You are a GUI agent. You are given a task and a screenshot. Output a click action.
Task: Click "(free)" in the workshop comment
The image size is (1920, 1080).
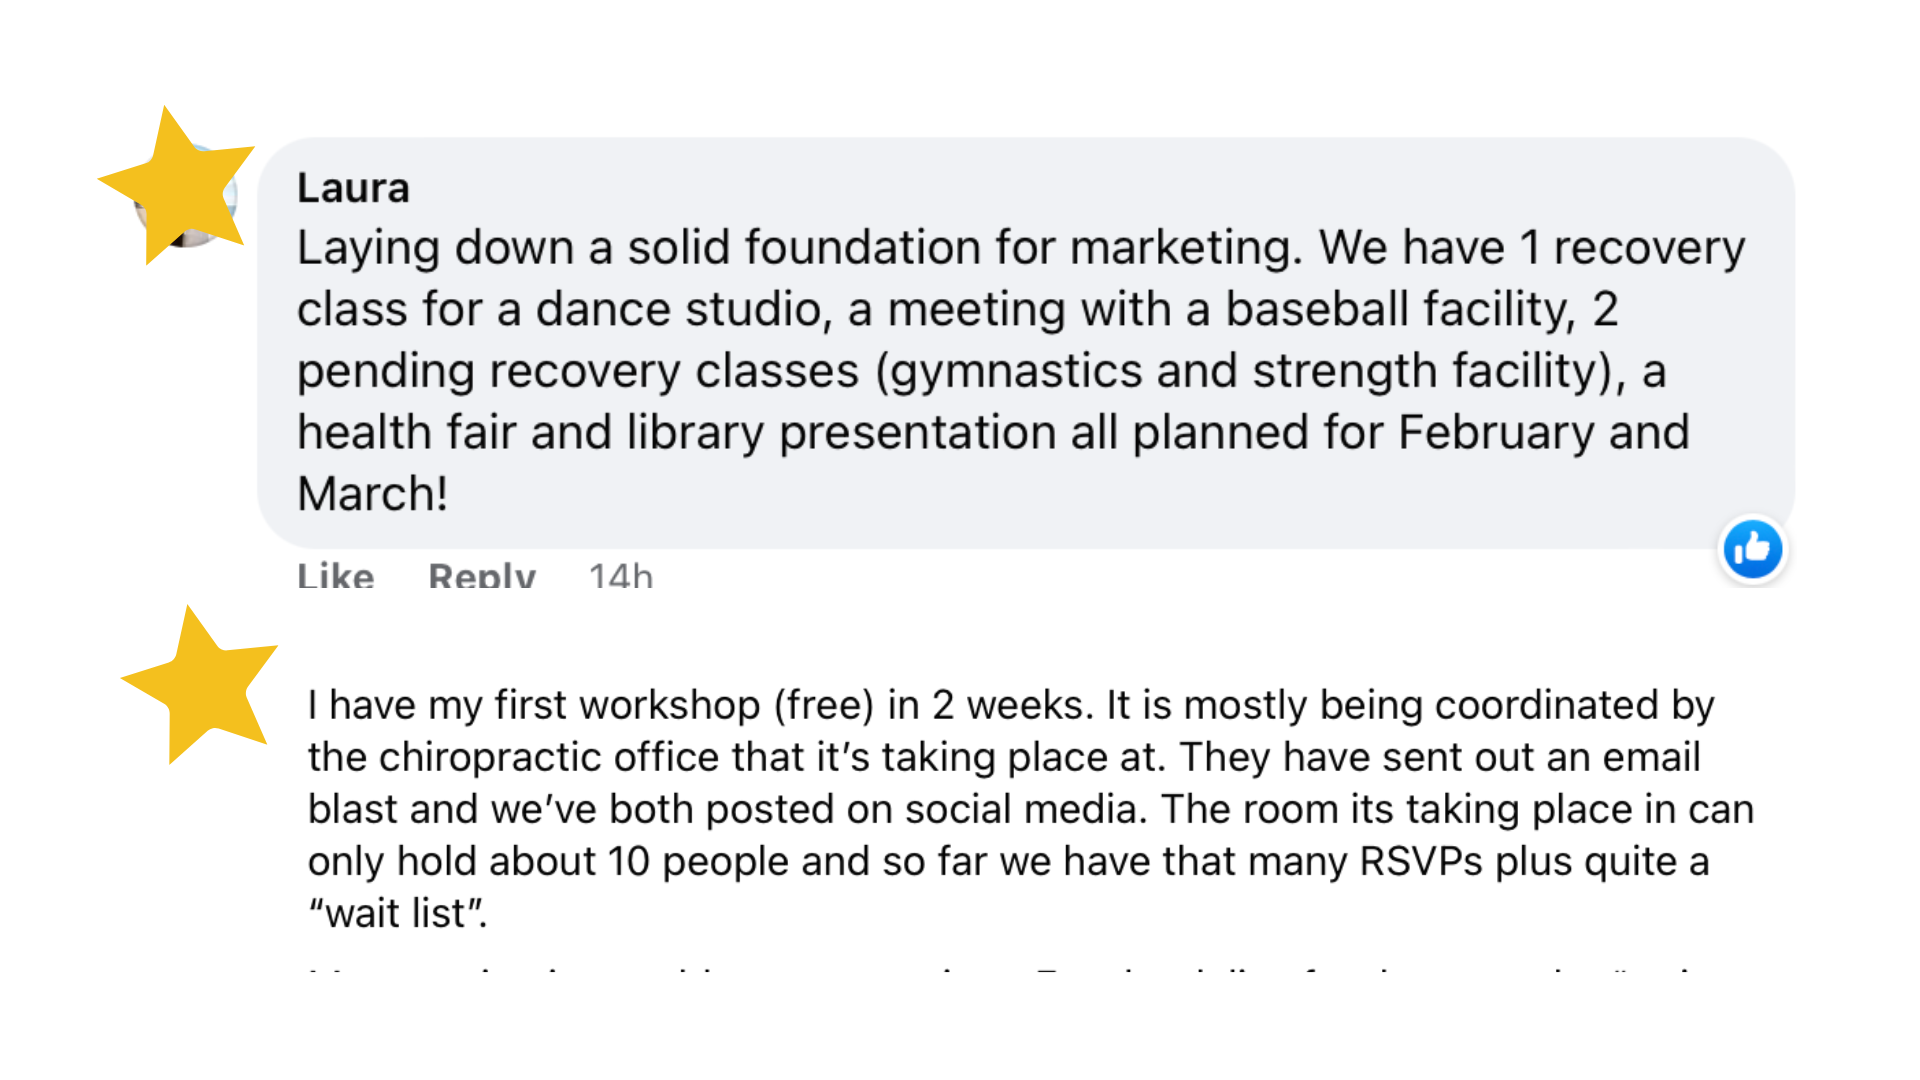click(823, 705)
